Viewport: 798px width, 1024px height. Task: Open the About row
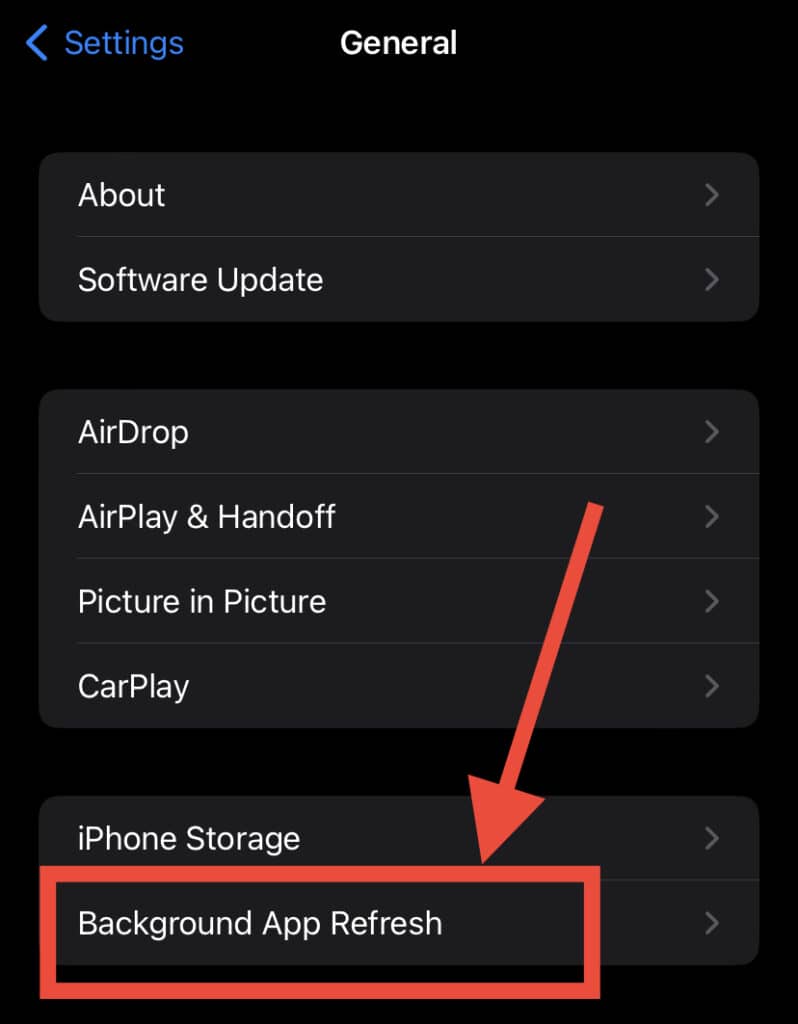399,195
